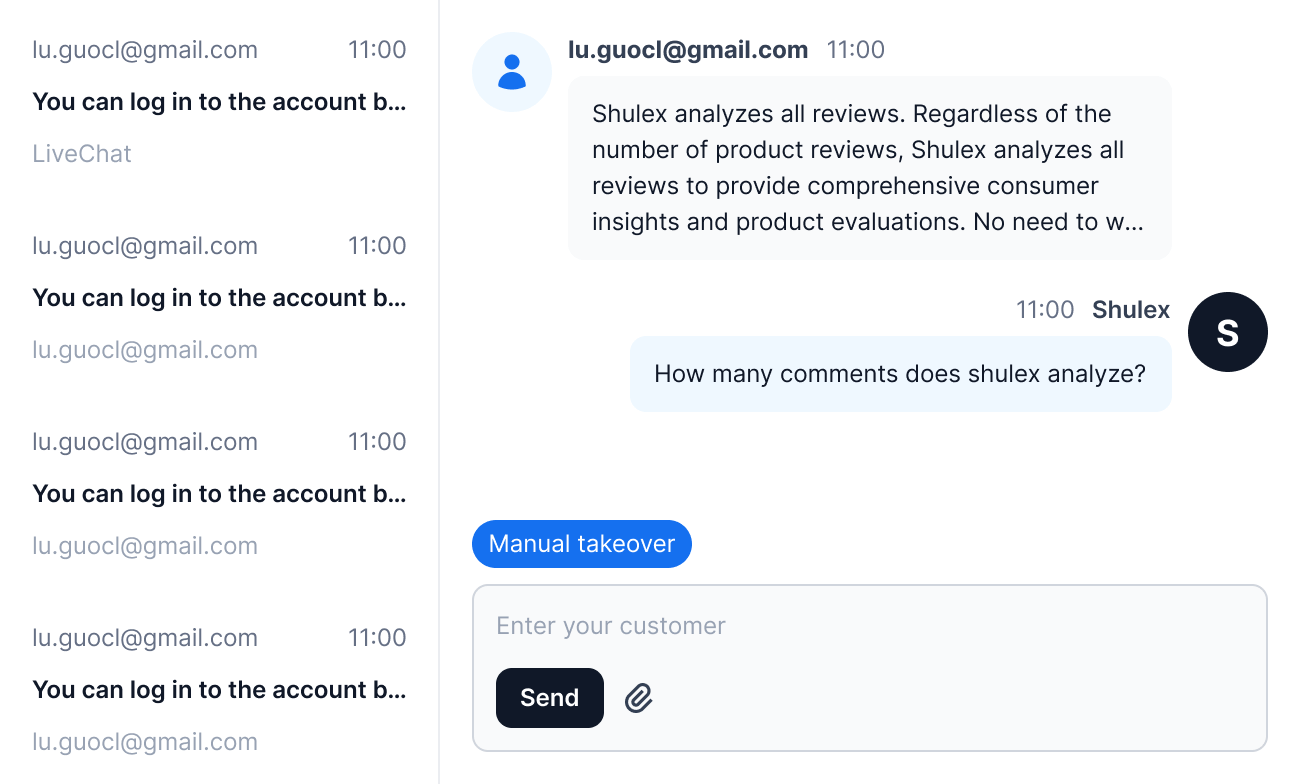Click the customer avatar icon
Screen dimensions: 1300x784
[x=512, y=72]
